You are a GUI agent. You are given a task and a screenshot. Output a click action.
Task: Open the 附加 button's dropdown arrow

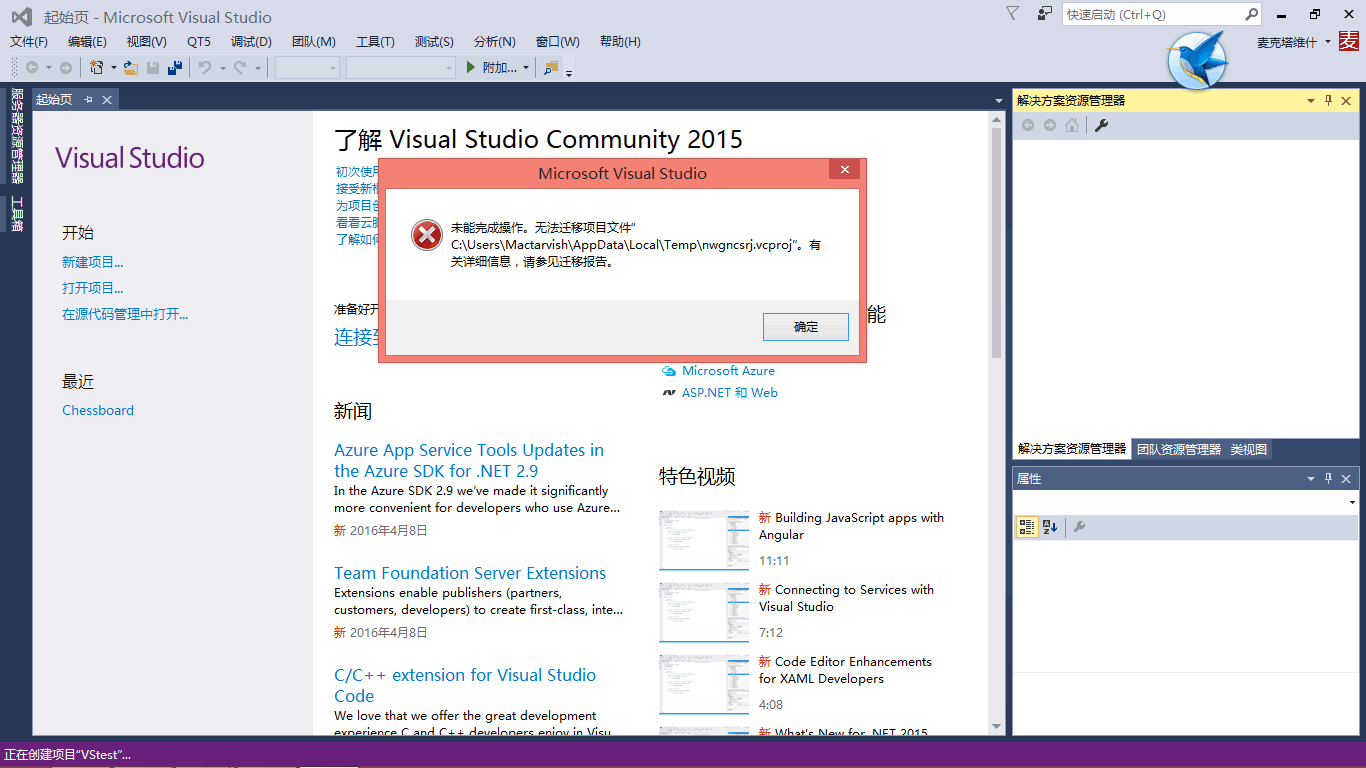526,68
